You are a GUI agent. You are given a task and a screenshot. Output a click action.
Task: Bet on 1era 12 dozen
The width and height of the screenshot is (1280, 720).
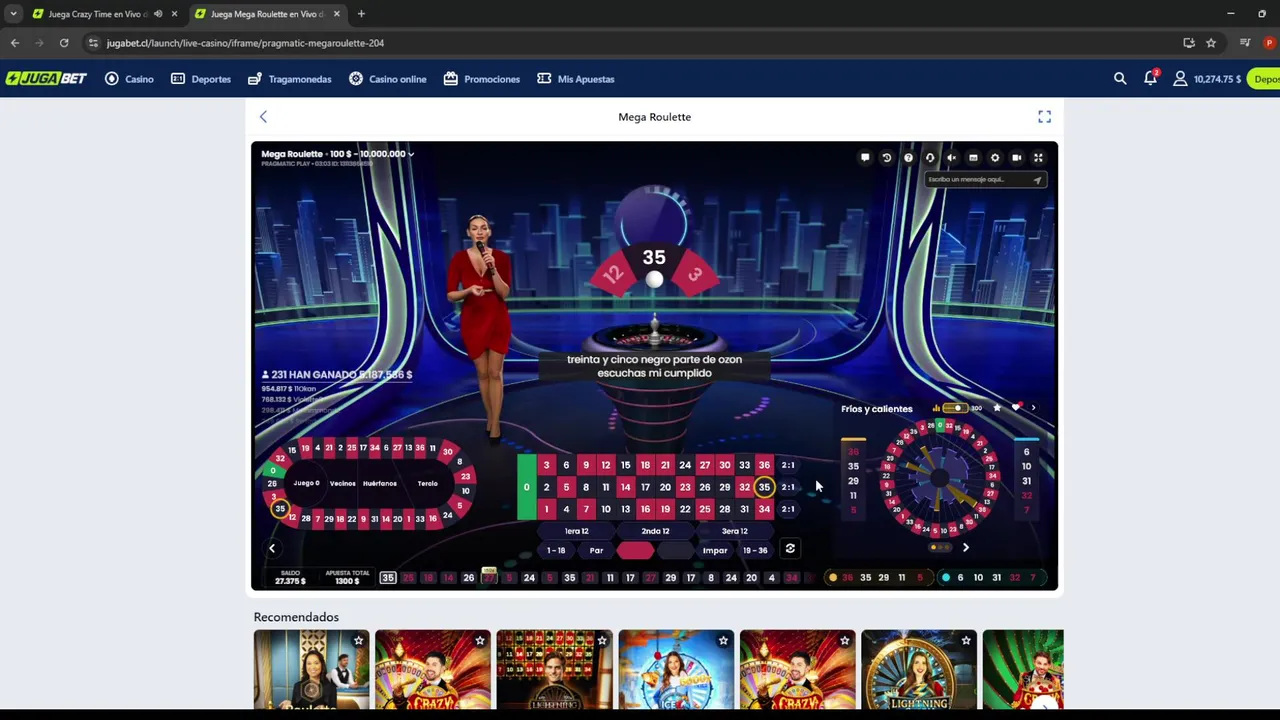click(576, 531)
